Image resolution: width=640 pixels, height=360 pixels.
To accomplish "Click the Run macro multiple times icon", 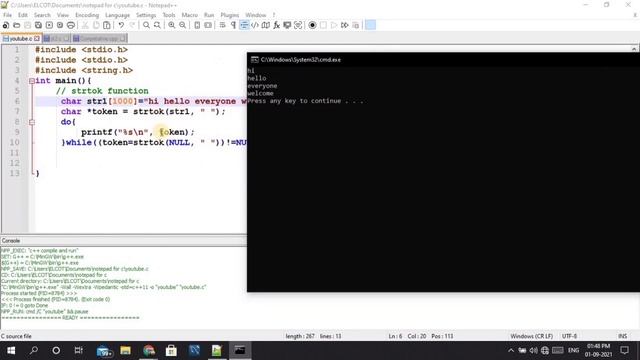I will click(x=344, y=25).
